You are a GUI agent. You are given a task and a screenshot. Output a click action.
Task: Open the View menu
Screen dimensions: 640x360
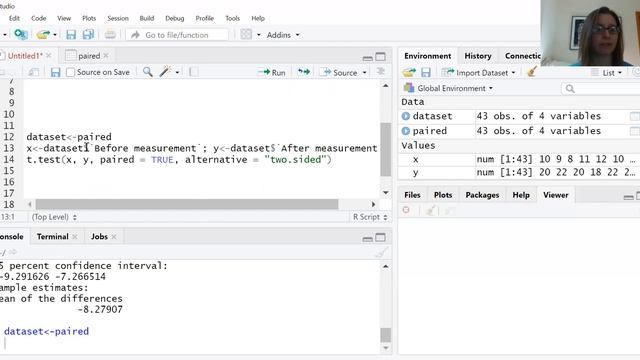tap(64, 18)
